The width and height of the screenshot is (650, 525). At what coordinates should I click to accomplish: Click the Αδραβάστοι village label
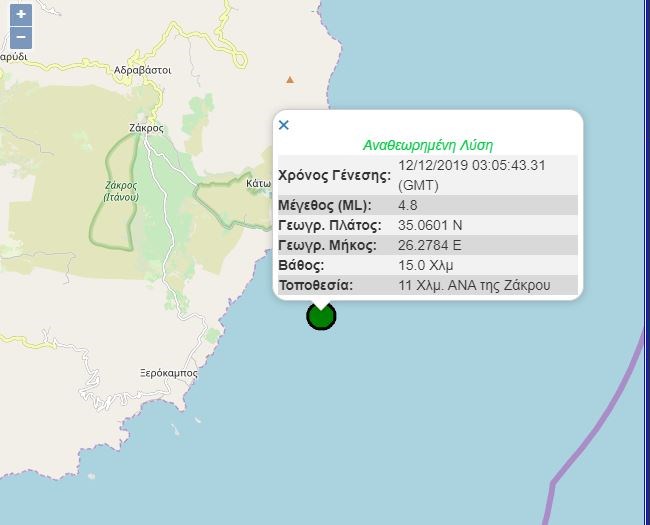(x=143, y=70)
